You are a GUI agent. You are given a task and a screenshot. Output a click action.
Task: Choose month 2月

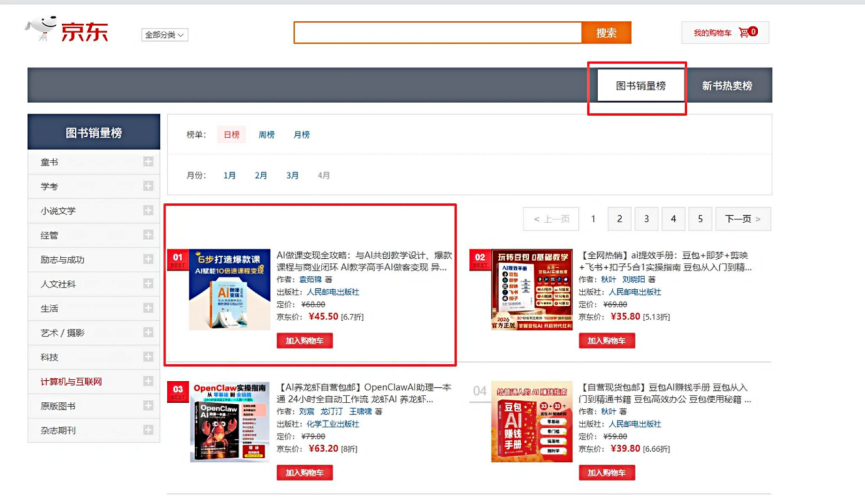[261, 175]
